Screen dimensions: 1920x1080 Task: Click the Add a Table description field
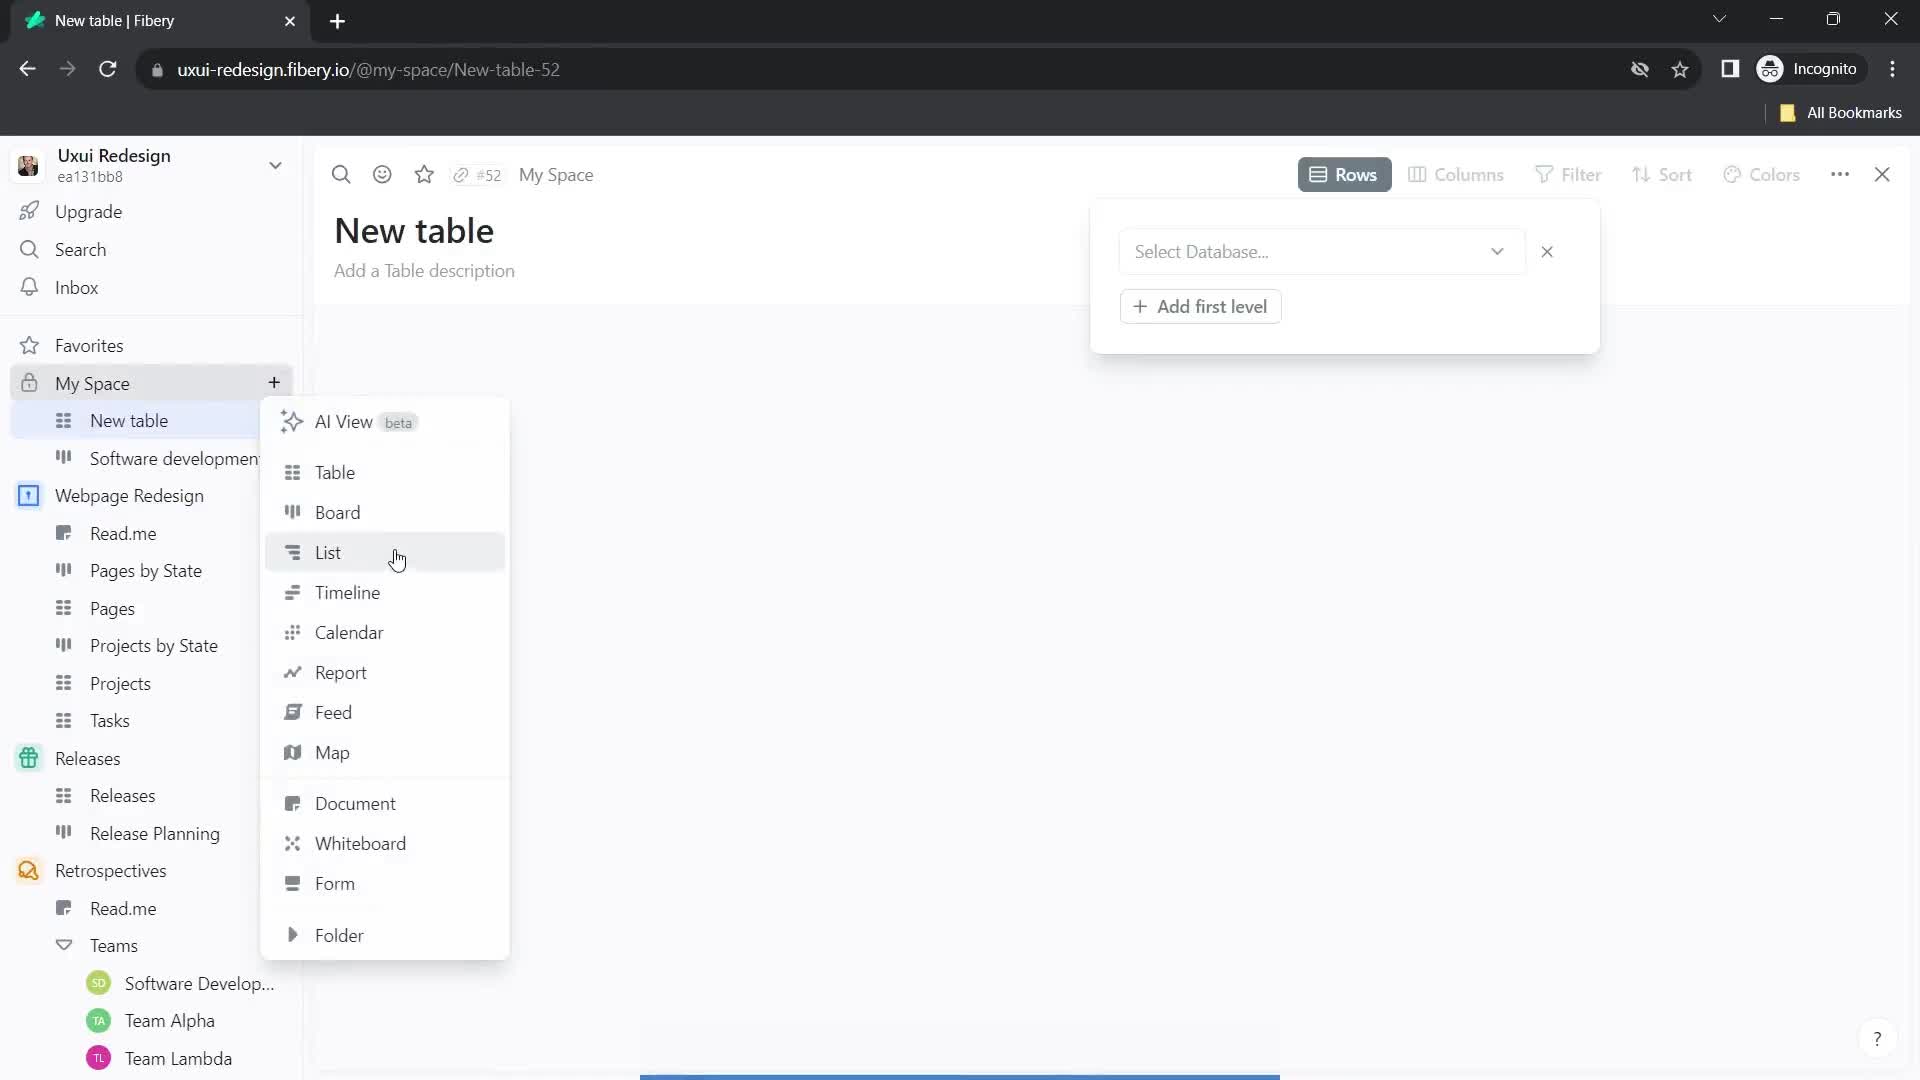coord(425,270)
